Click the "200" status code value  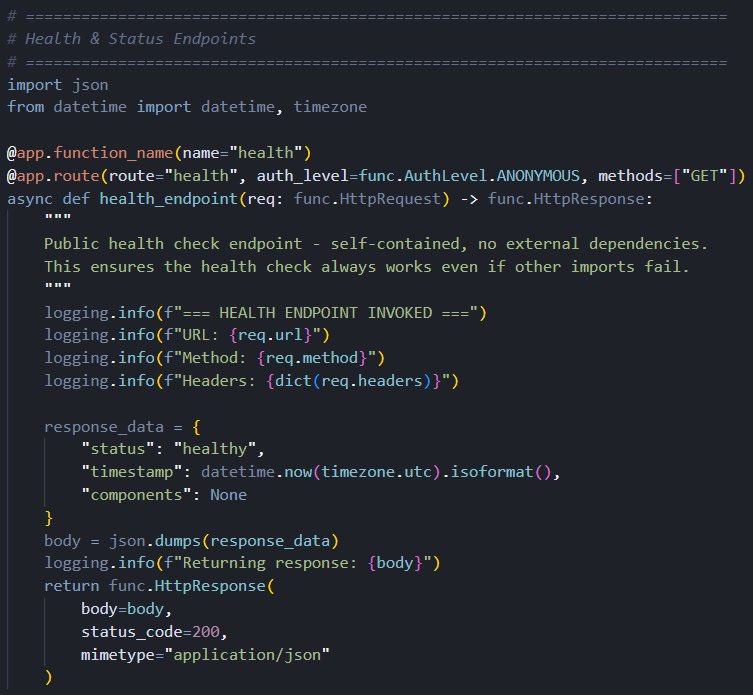[206, 632]
